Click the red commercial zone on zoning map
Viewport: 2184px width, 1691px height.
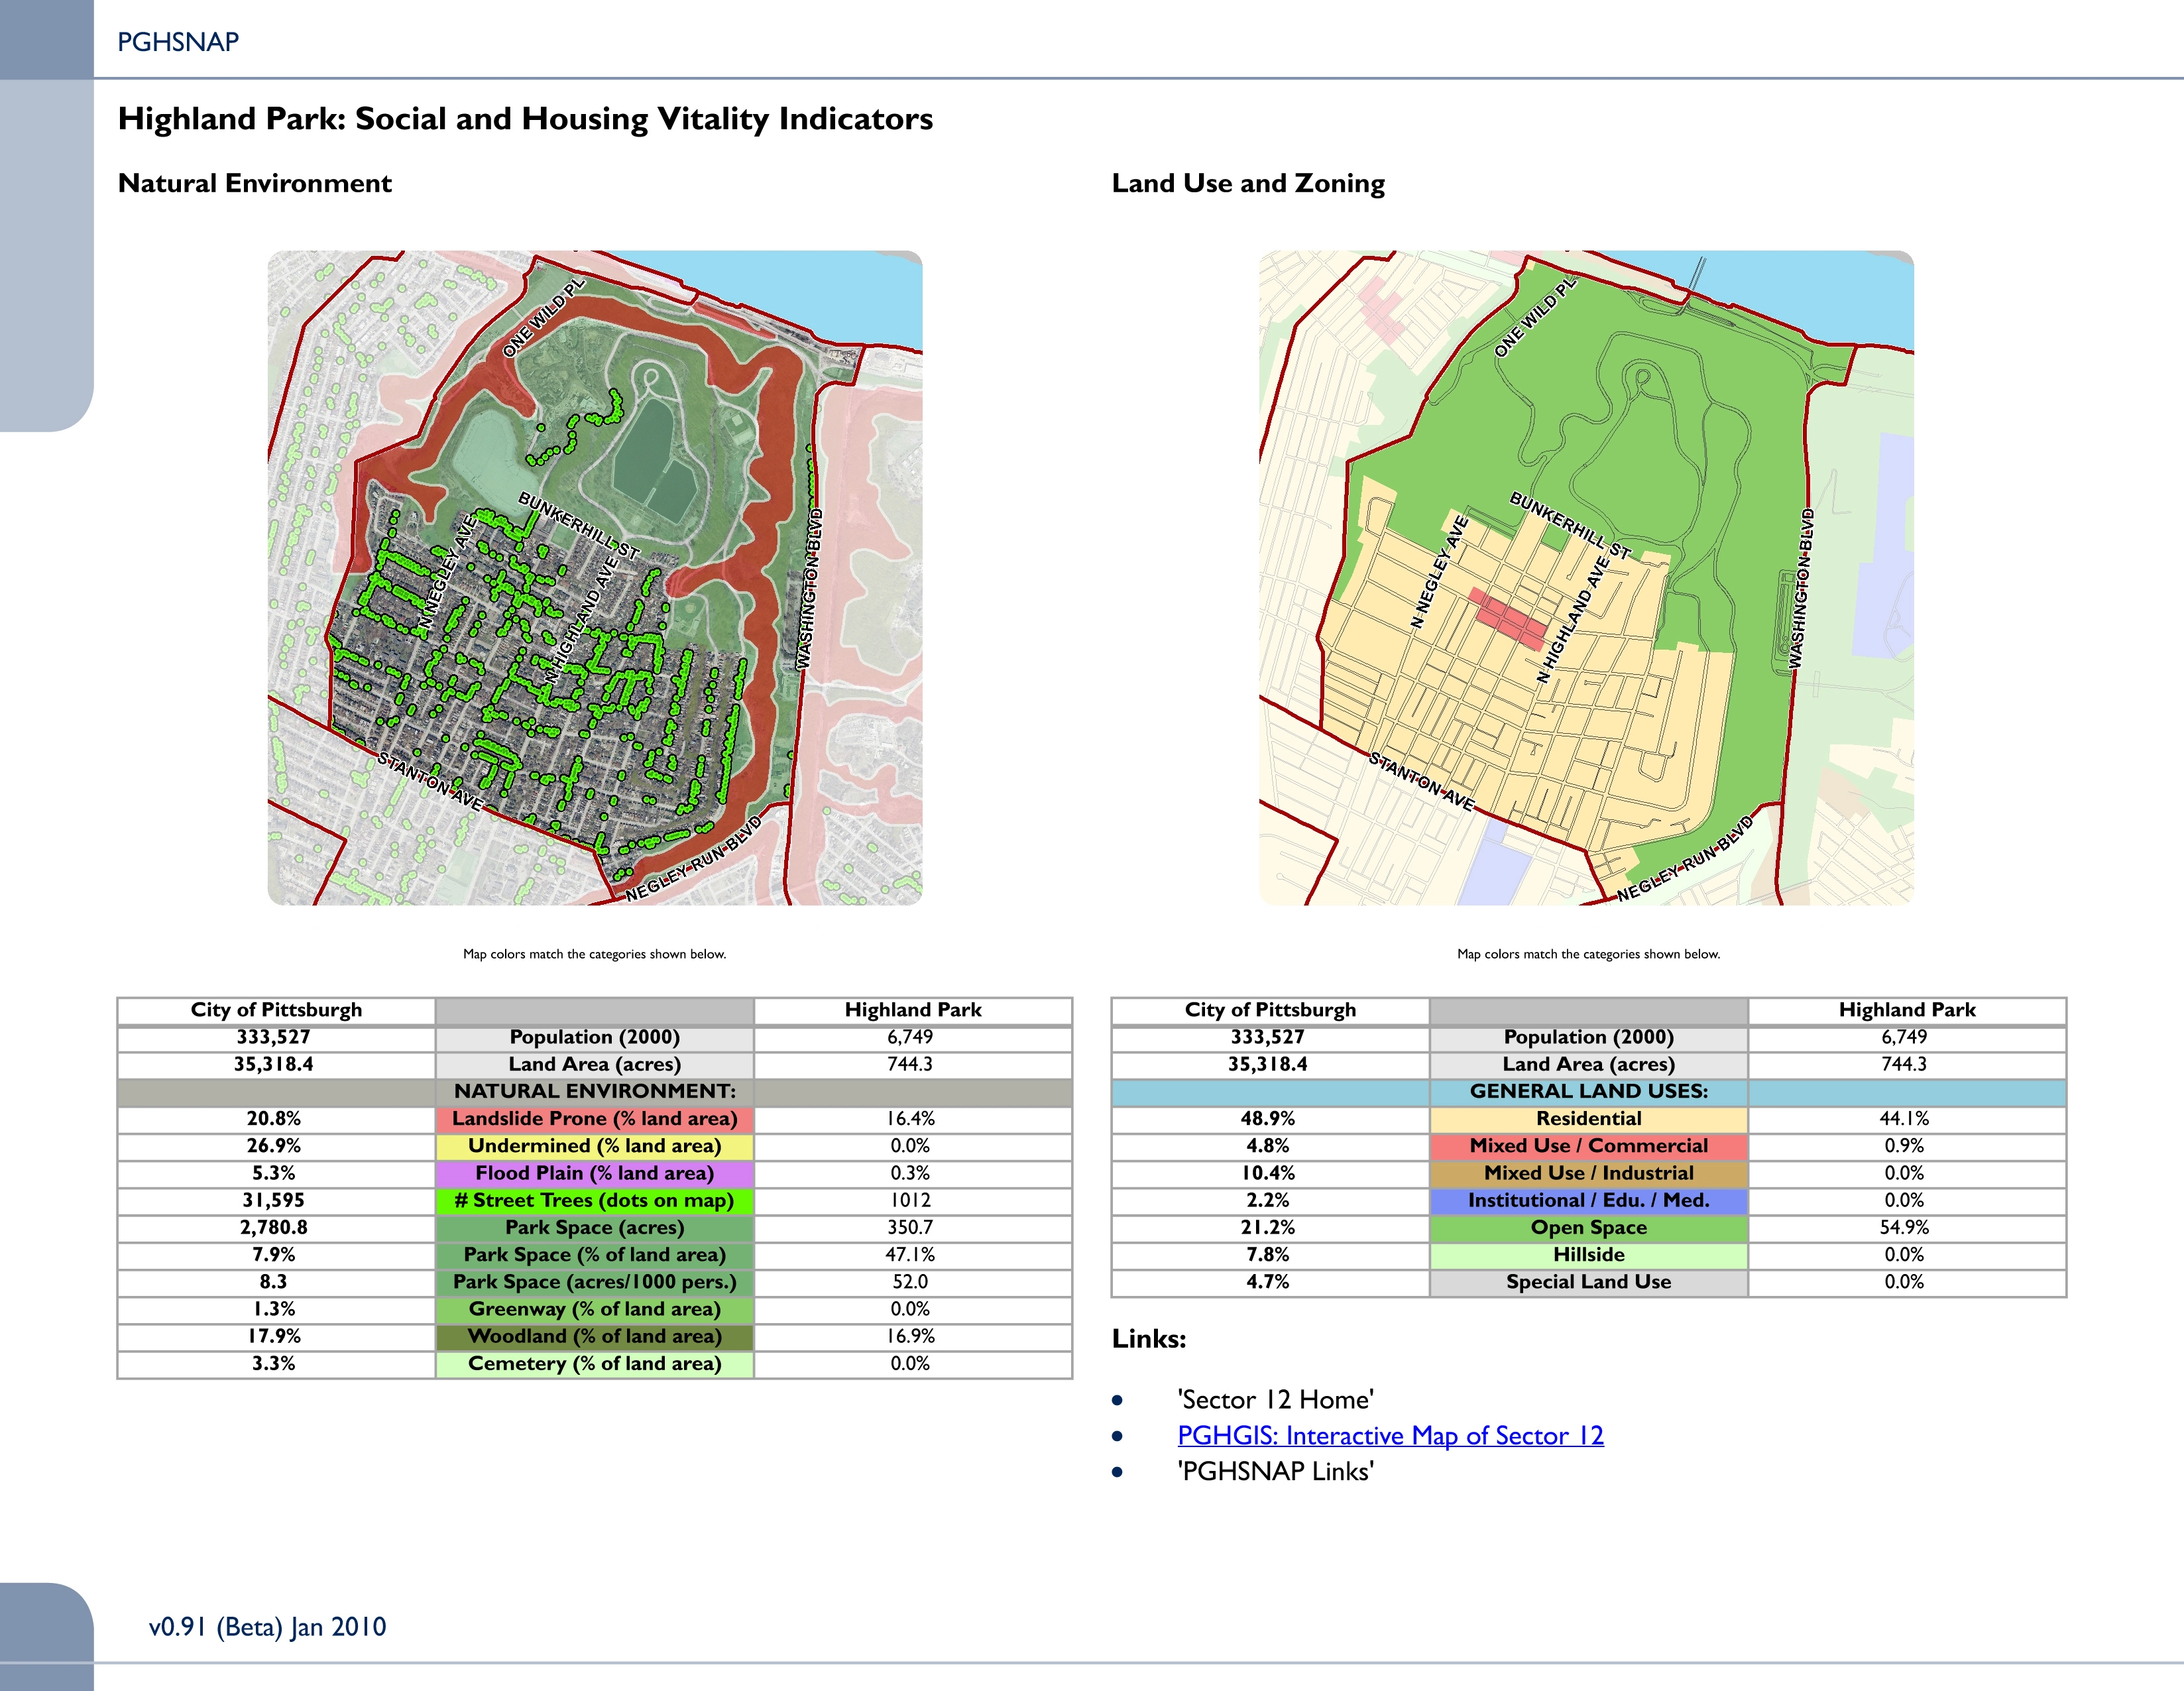(1509, 619)
